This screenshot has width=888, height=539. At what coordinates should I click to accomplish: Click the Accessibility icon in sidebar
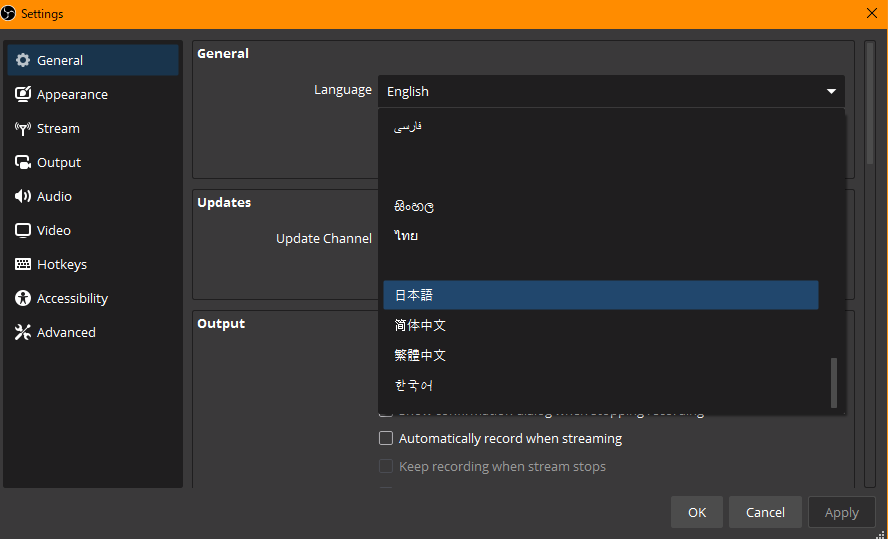(23, 298)
